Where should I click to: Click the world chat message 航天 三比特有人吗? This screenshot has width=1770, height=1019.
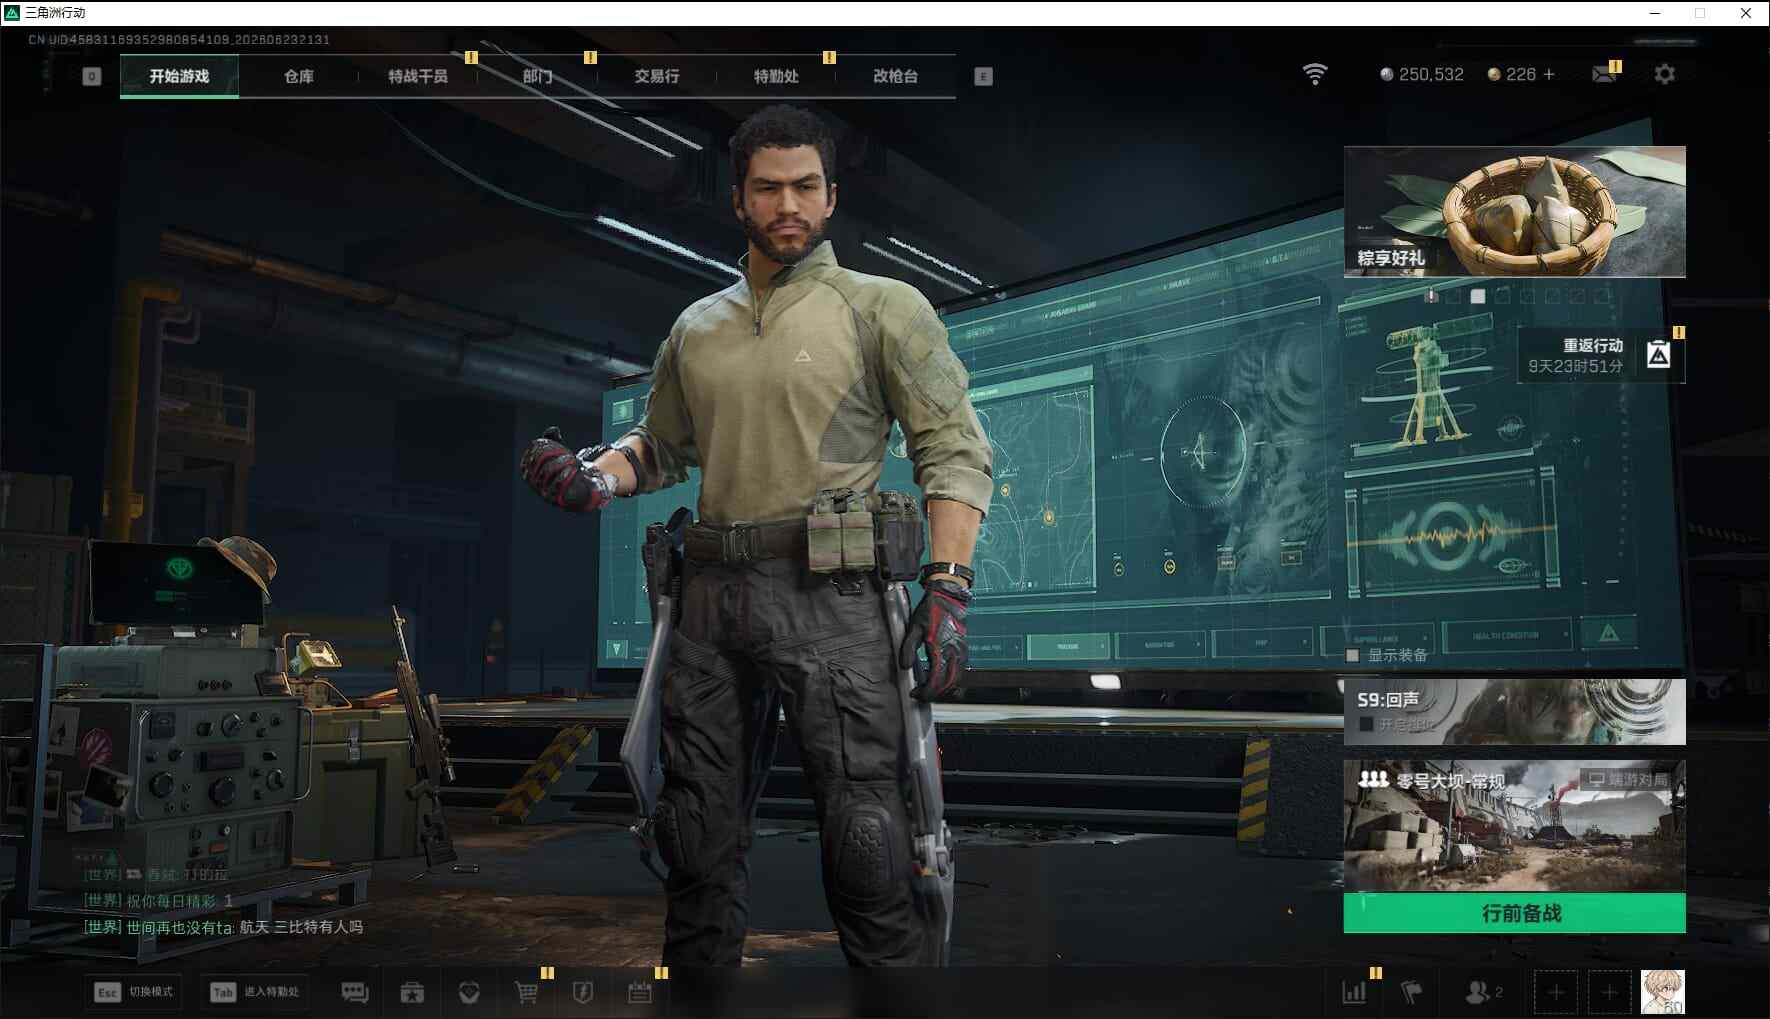click(x=301, y=927)
